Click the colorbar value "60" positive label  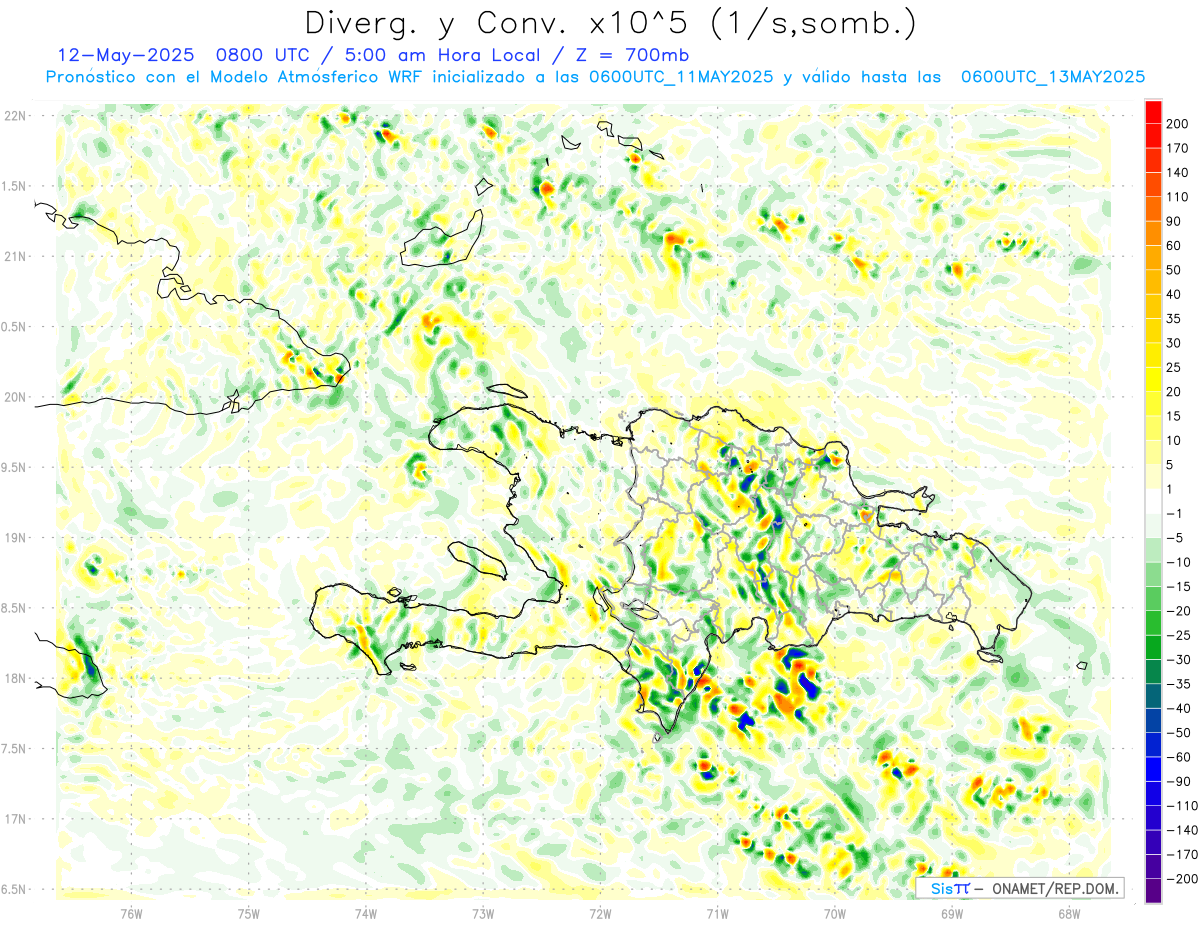[1174, 245]
